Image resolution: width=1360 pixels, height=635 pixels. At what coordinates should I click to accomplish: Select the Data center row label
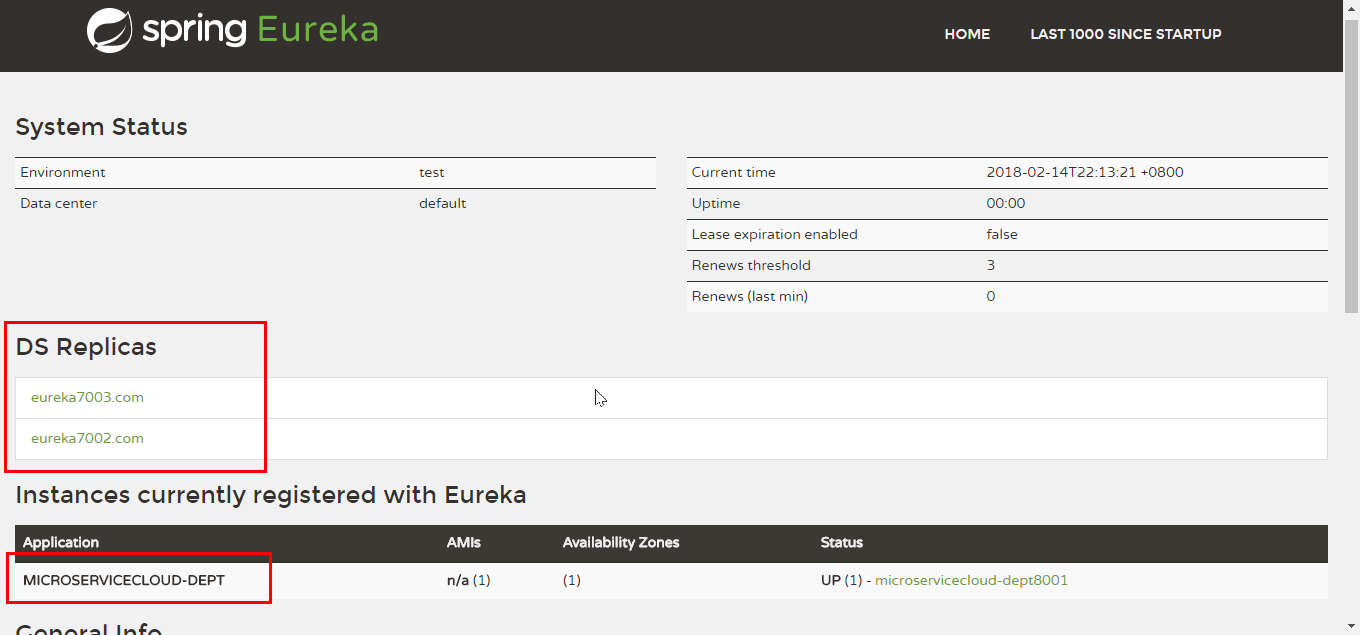(x=58, y=203)
